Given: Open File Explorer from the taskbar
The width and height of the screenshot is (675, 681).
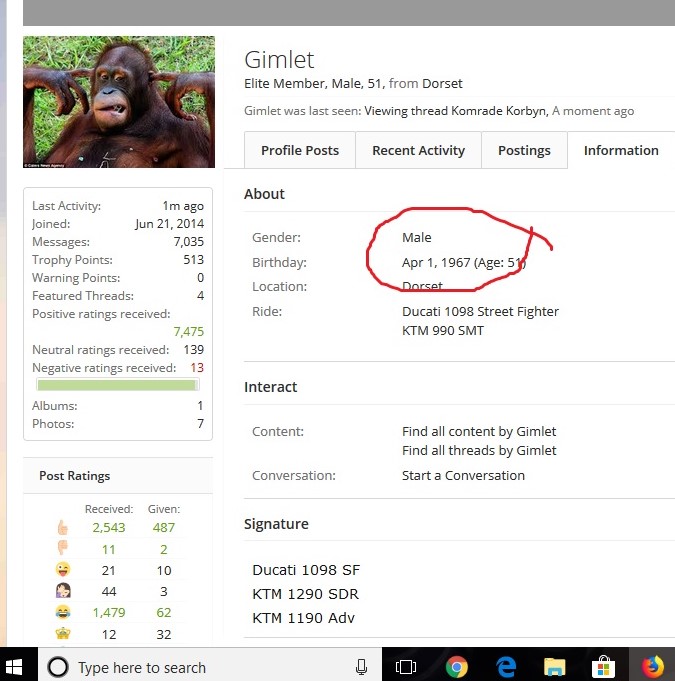Looking at the screenshot, I should (555, 666).
